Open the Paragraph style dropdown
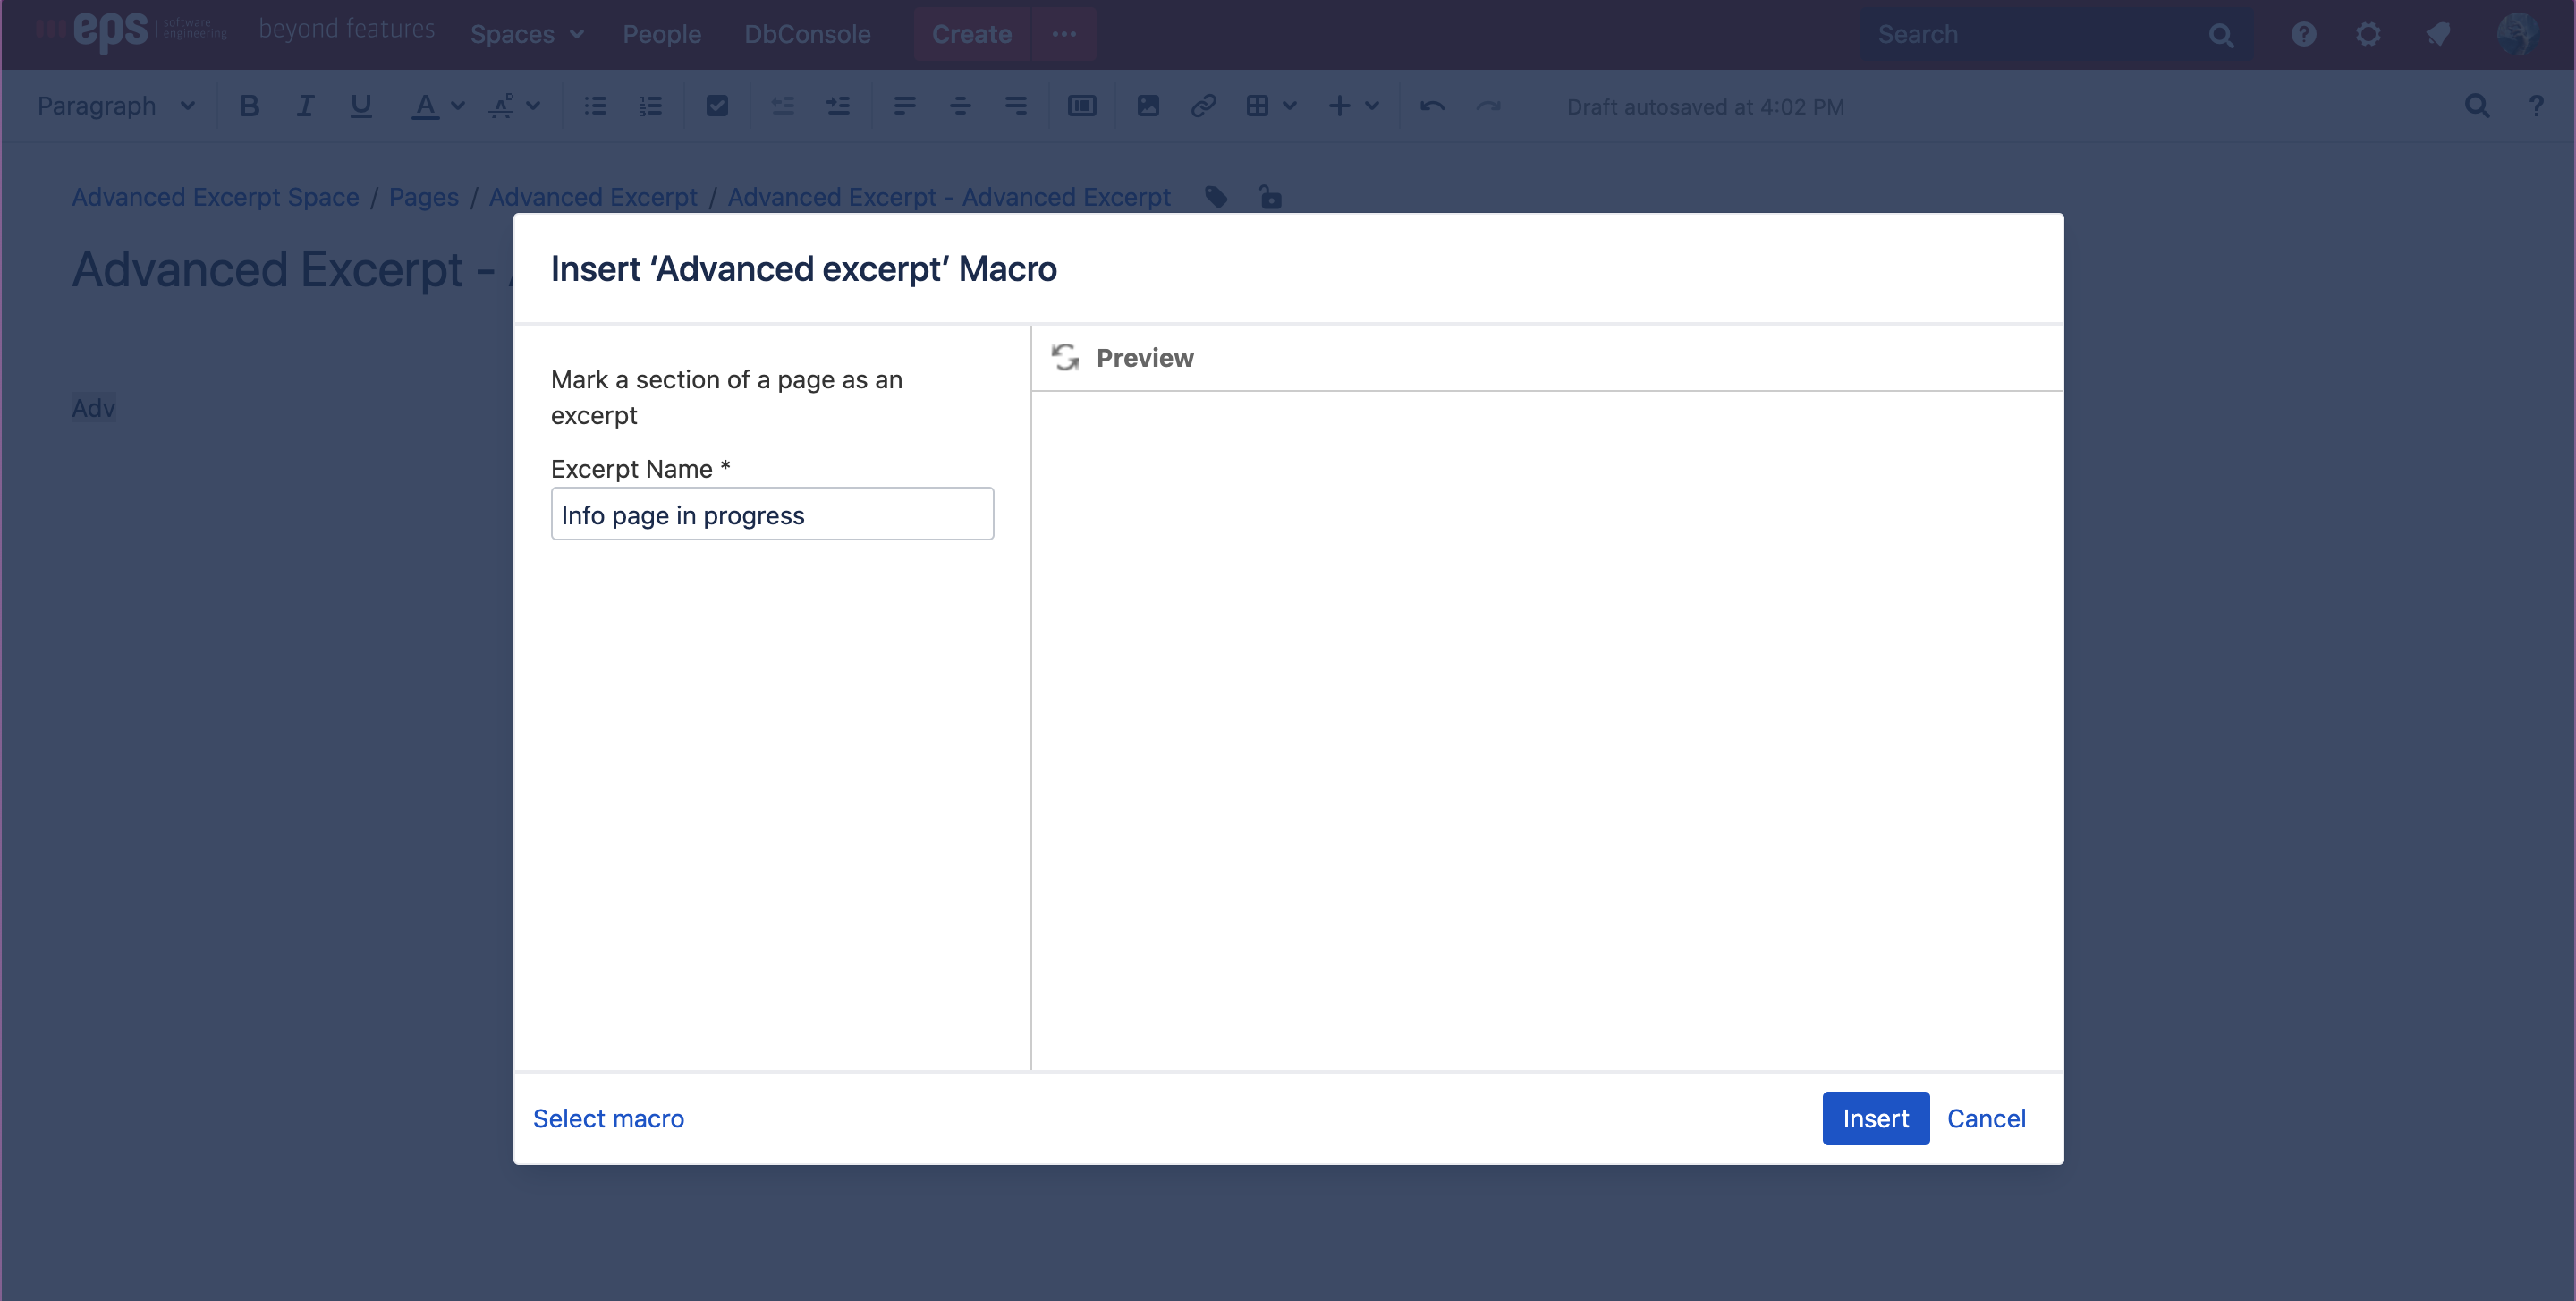This screenshot has height=1301, width=2576. coord(116,106)
